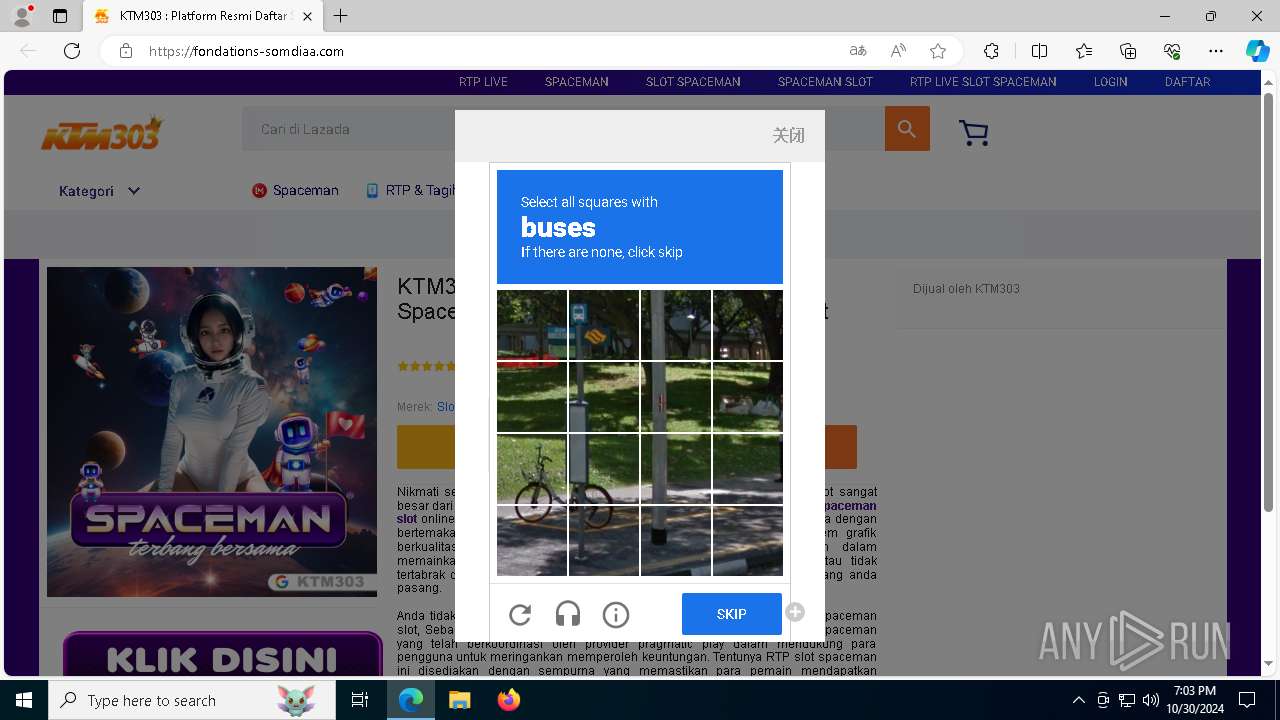This screenshot has width=1280, height=720.
Task: Select the KTM303 browser tab
Action: pyautogui.click(x=203, y=16)
